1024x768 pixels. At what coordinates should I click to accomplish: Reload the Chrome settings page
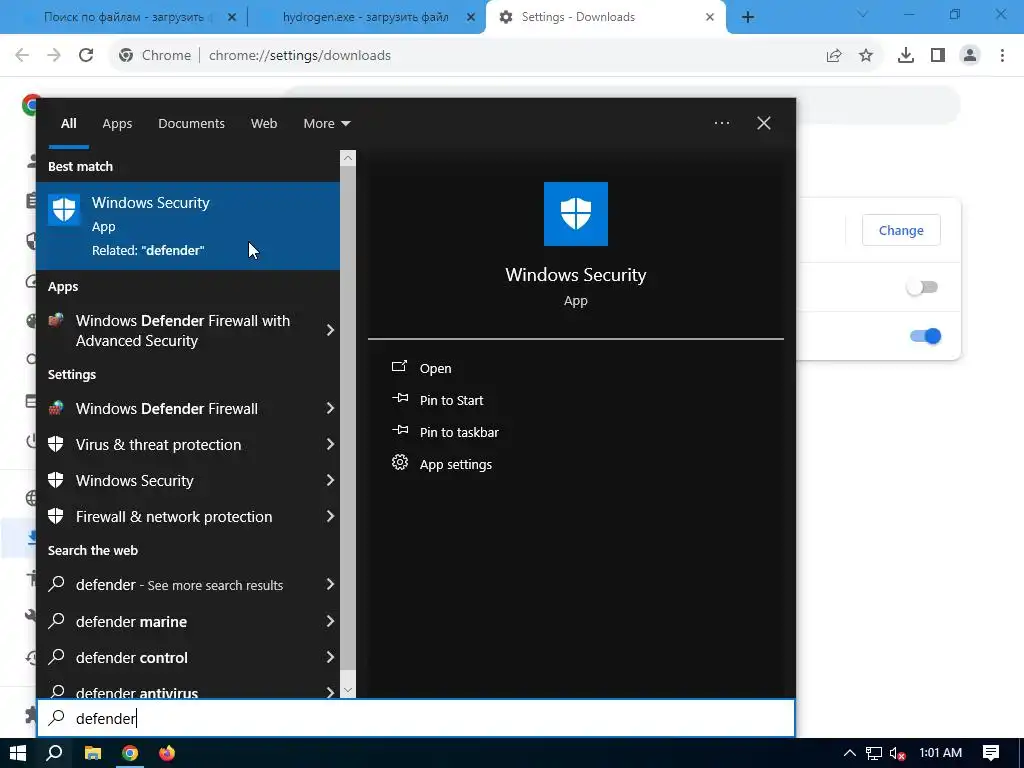(86, 56)
